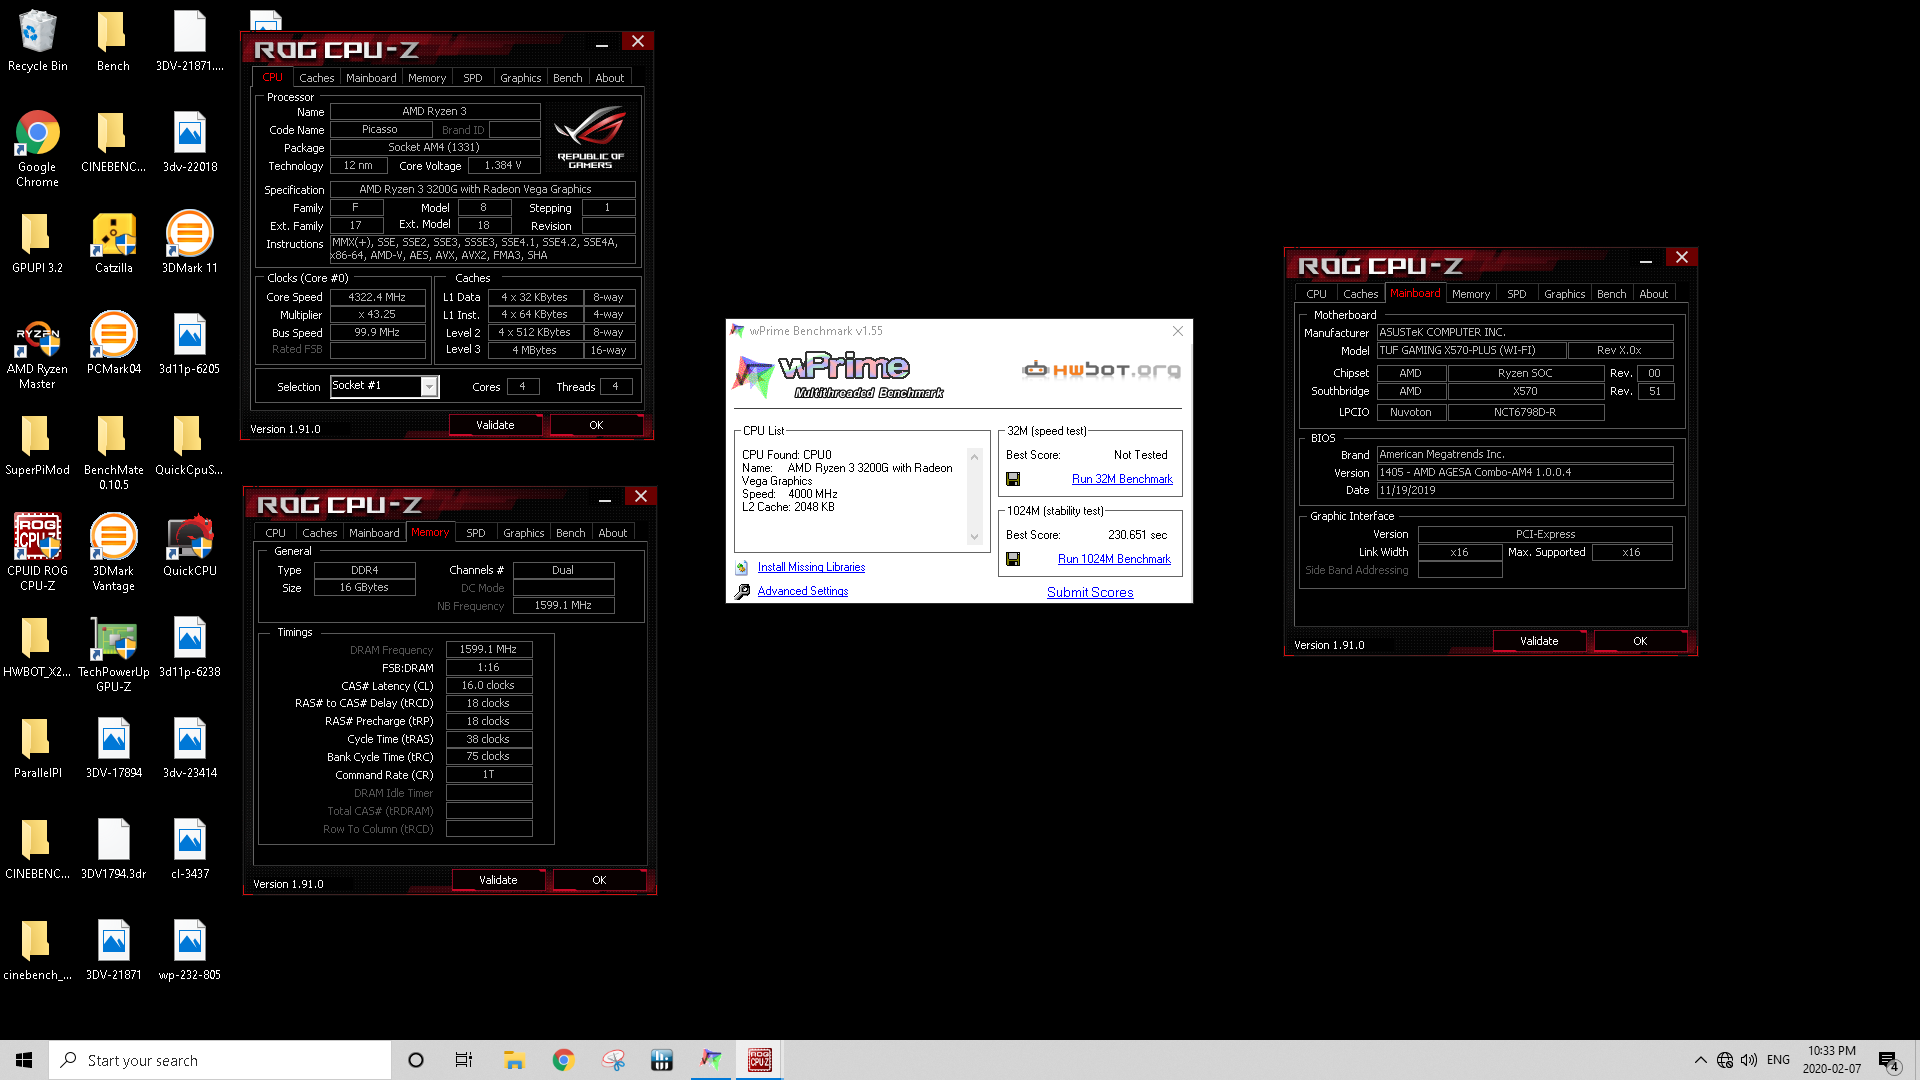1920x1080 pixels.
Task: Open the 3d11p-6205 image file
Action: click(x=189, y=344)
